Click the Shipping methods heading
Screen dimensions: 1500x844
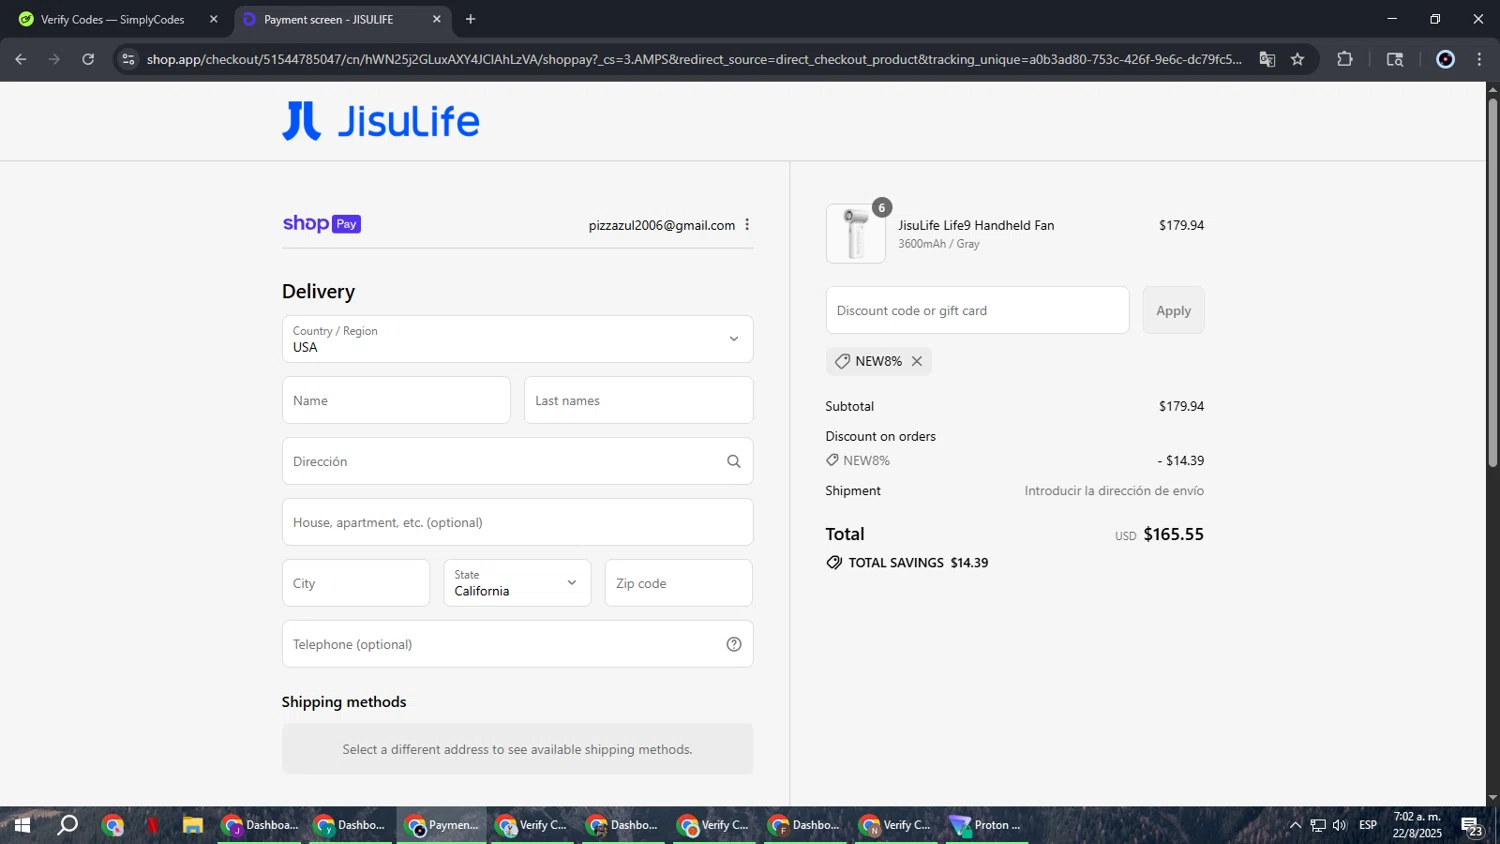pos(344,702)
